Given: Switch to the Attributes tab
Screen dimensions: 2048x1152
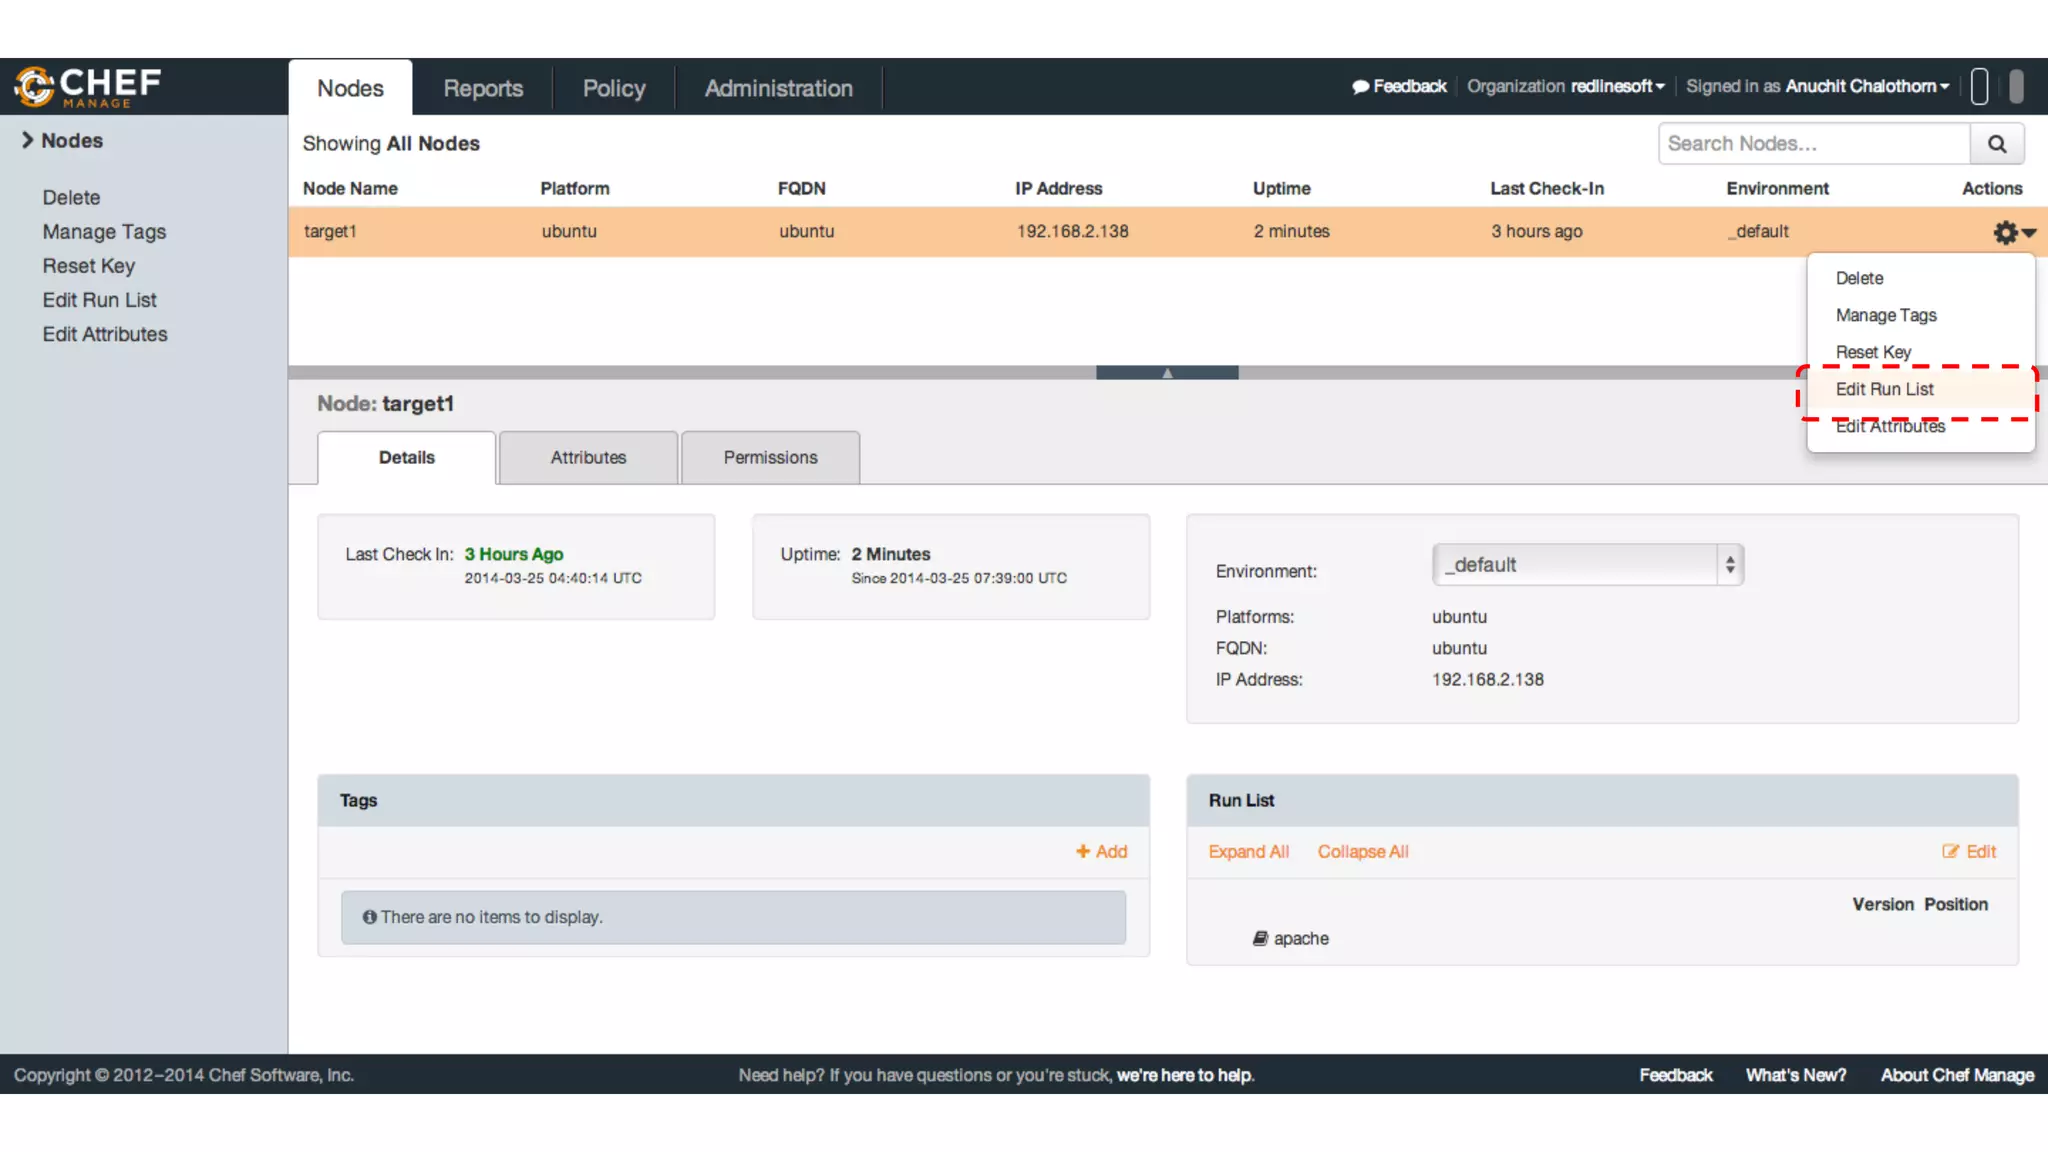Looking at the screenshot, I should pos(588,457).
